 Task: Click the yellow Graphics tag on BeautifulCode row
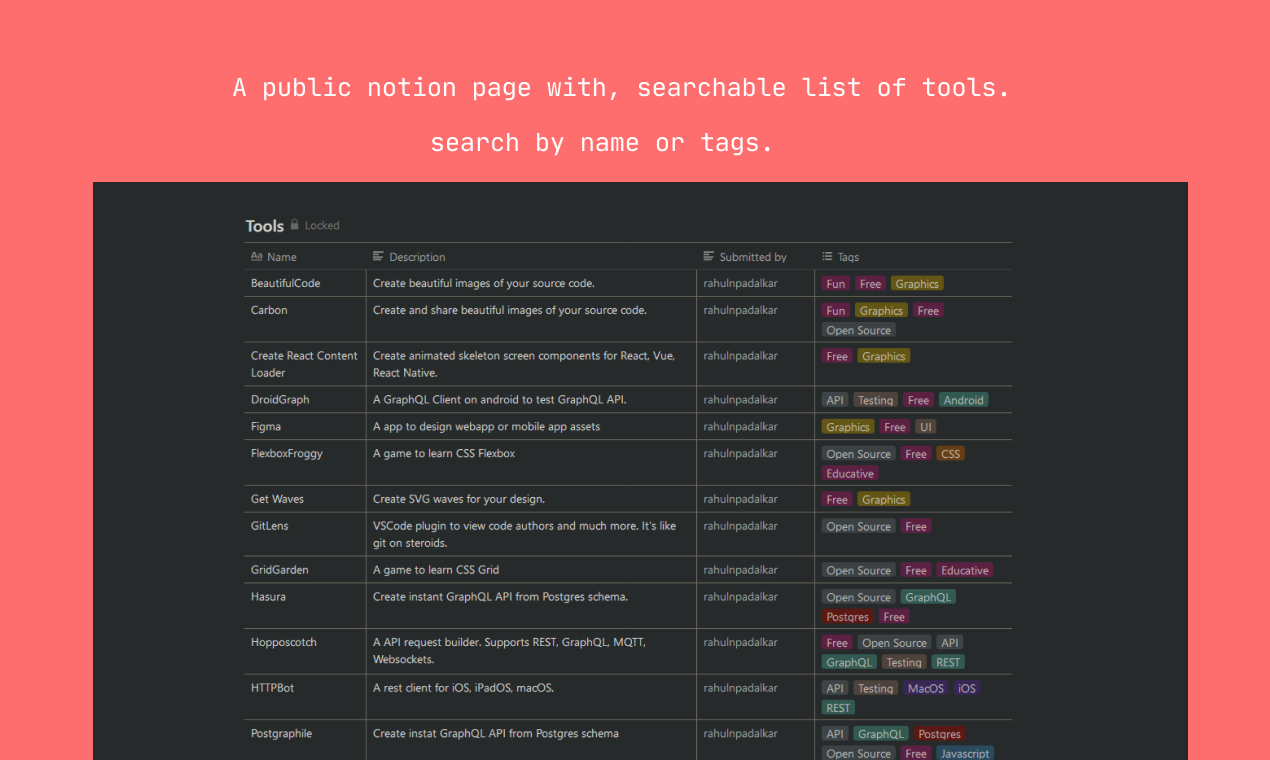(916, 283)
